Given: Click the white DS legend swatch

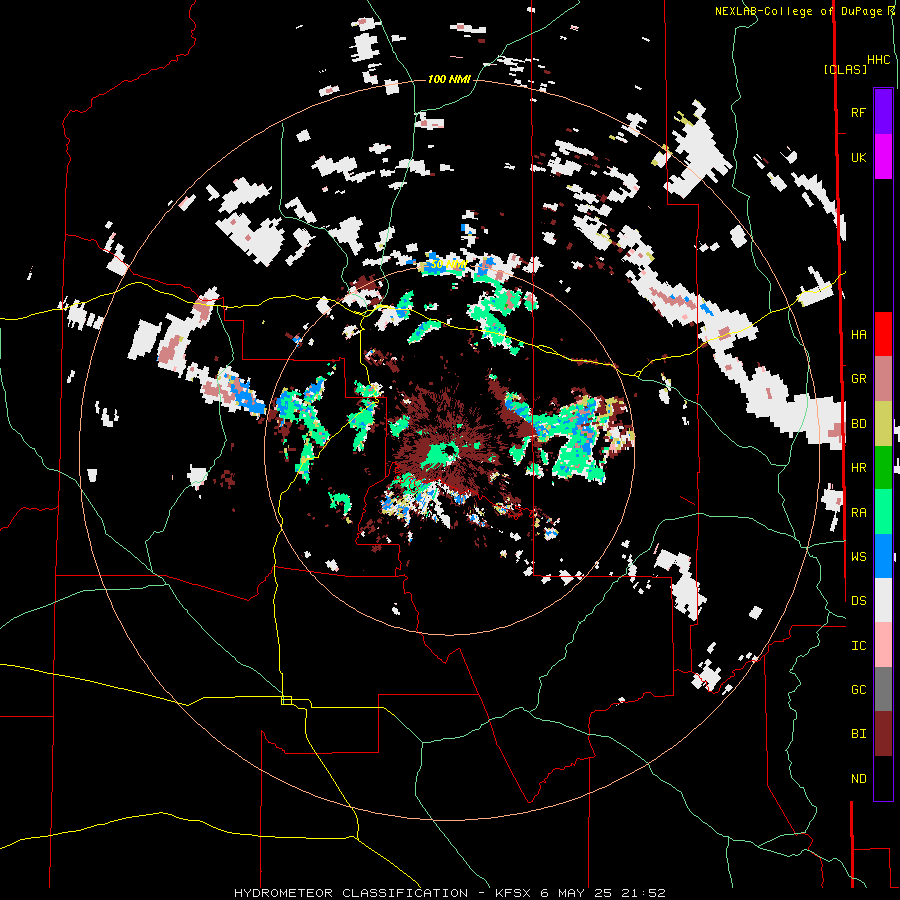Looking at the screenshot, I should (x=883, y=600).
